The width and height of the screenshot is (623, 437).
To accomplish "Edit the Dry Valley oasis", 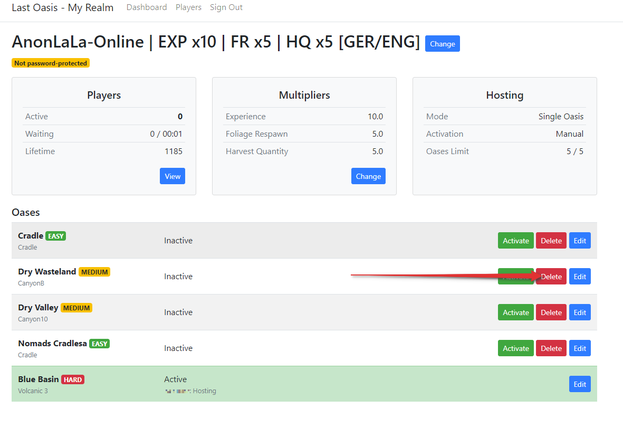I will [x=580, y=312].
